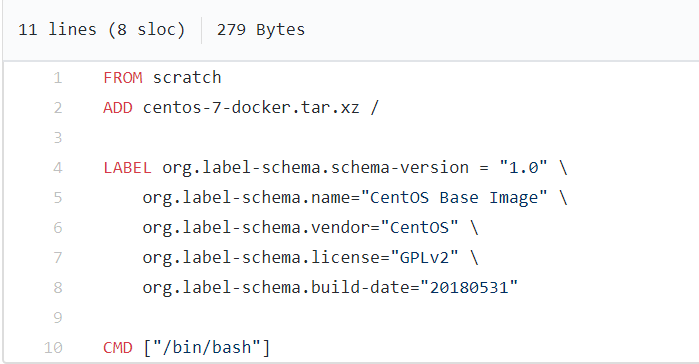Select line number 9

pos(58,318)
